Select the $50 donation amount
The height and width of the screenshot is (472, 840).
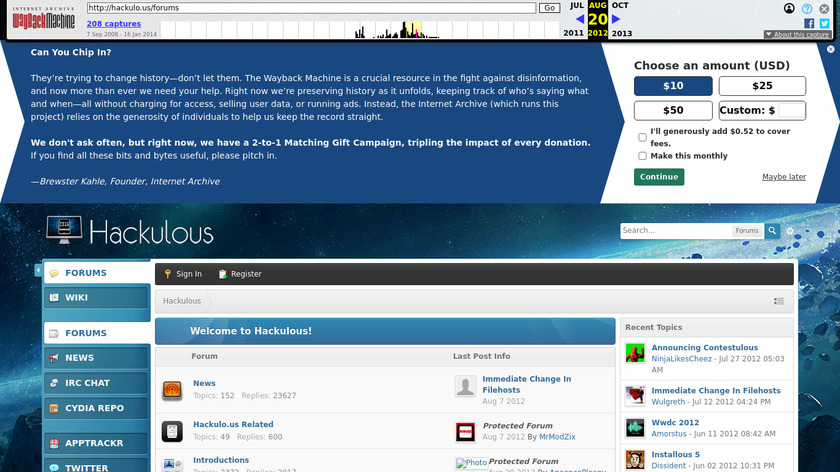tap(673, 110)
